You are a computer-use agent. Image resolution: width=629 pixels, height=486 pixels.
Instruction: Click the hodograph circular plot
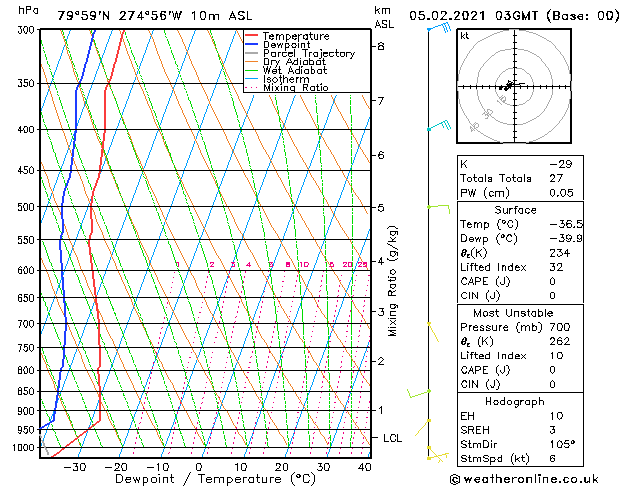pyautogui.click(x=514, y=86)
